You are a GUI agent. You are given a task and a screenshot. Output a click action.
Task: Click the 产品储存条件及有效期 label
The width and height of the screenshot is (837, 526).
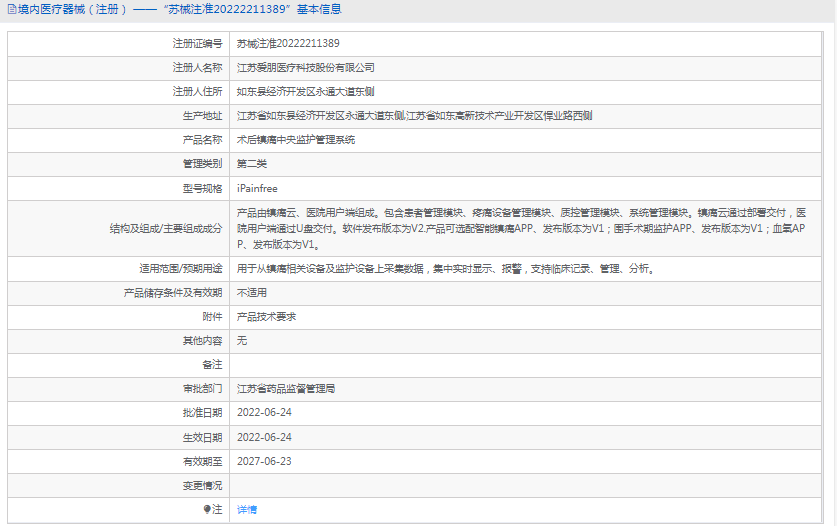173,293
